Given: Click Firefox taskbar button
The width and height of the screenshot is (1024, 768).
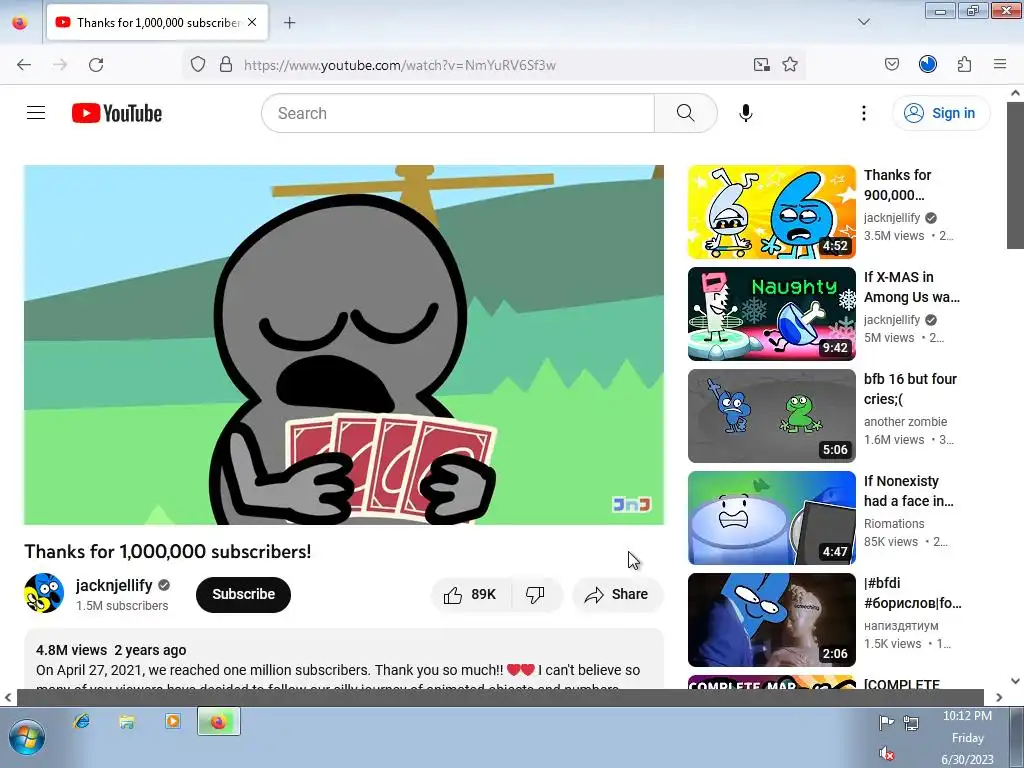Looking at the screenshot, I should (219, 722).
